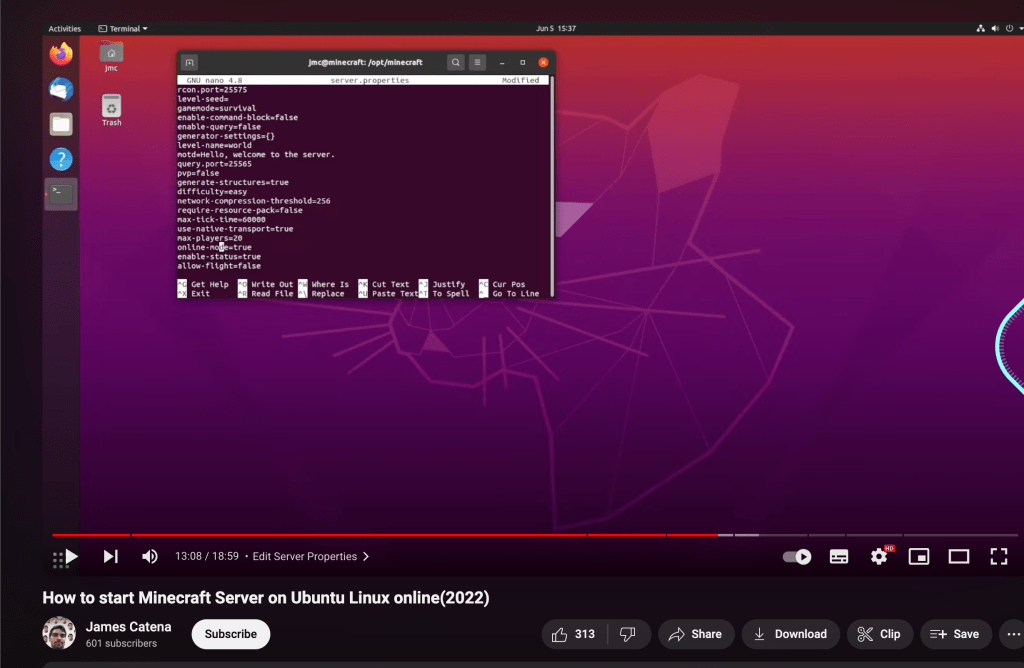
Task: Click the difficulty=easy line
Action: pyautogui.click(x=212, y=192)
